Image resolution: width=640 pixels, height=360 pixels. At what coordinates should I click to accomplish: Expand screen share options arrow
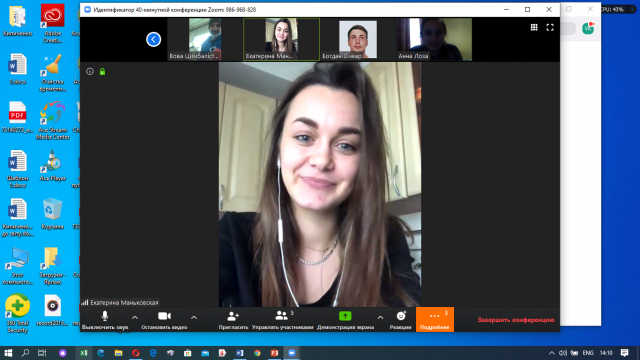(x=380, y=318)
